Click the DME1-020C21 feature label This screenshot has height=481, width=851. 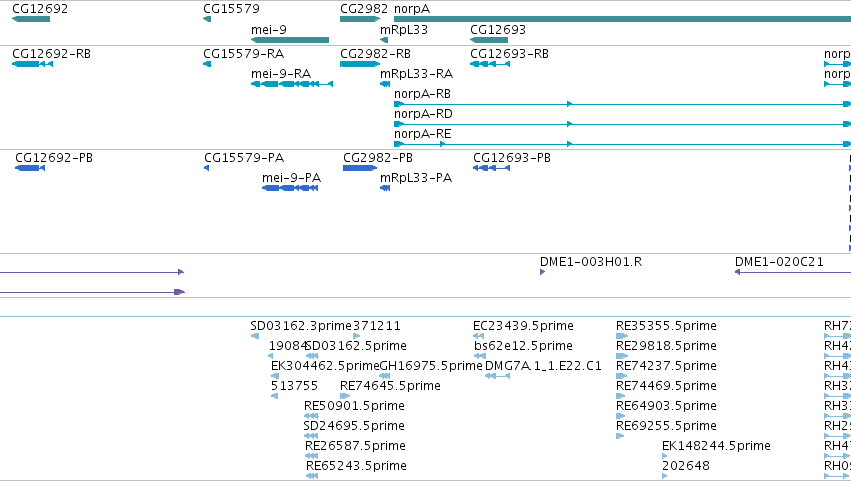tap(779, 262)
